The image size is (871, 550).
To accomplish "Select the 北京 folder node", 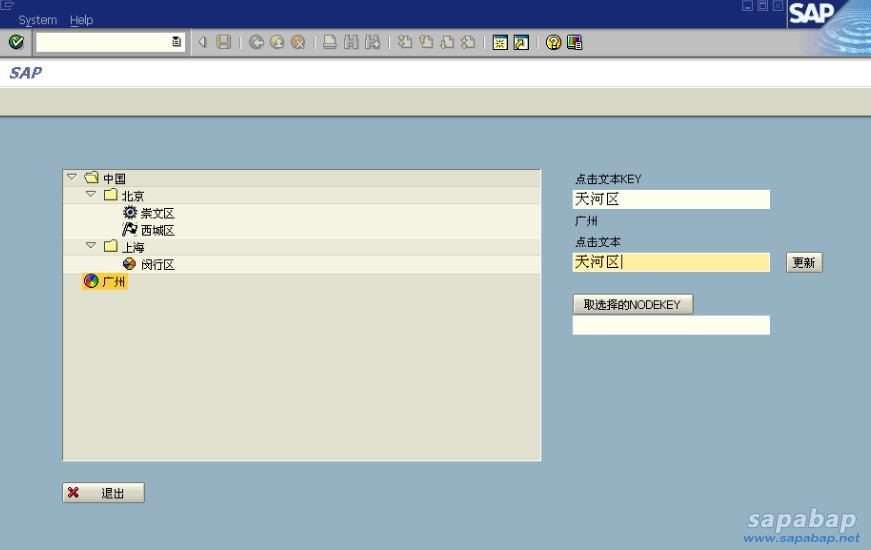I will 133,196.
